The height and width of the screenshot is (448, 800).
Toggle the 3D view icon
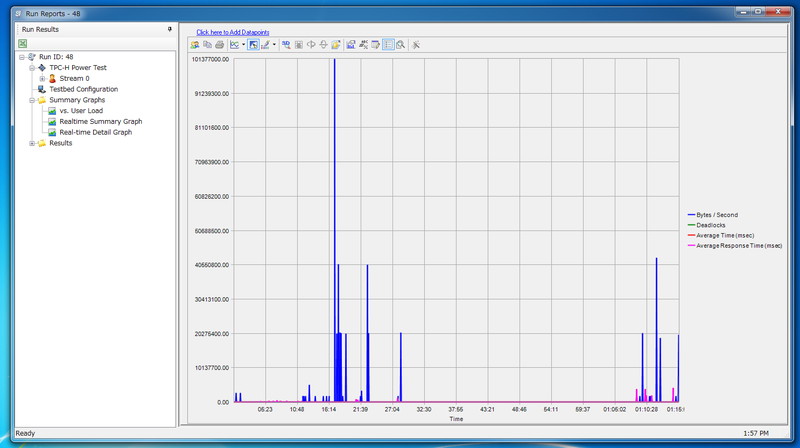point(286,45)
